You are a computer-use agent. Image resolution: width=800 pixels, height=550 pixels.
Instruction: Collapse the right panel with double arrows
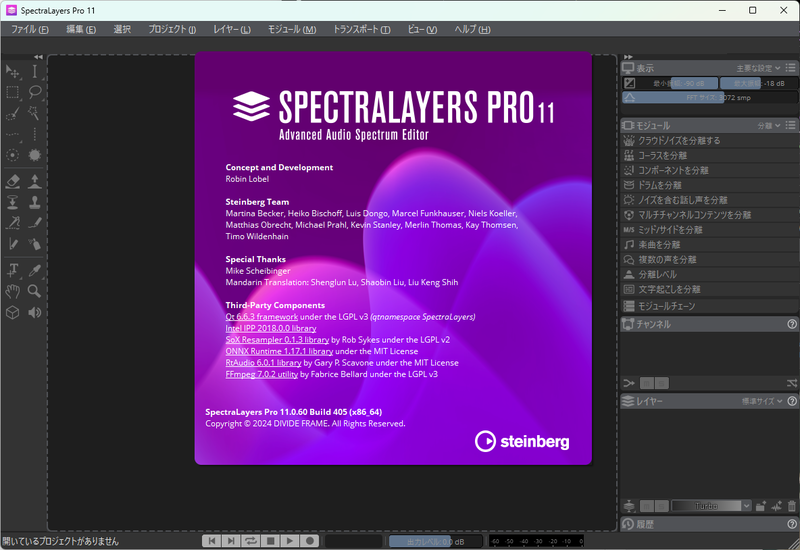coord(628,57)
